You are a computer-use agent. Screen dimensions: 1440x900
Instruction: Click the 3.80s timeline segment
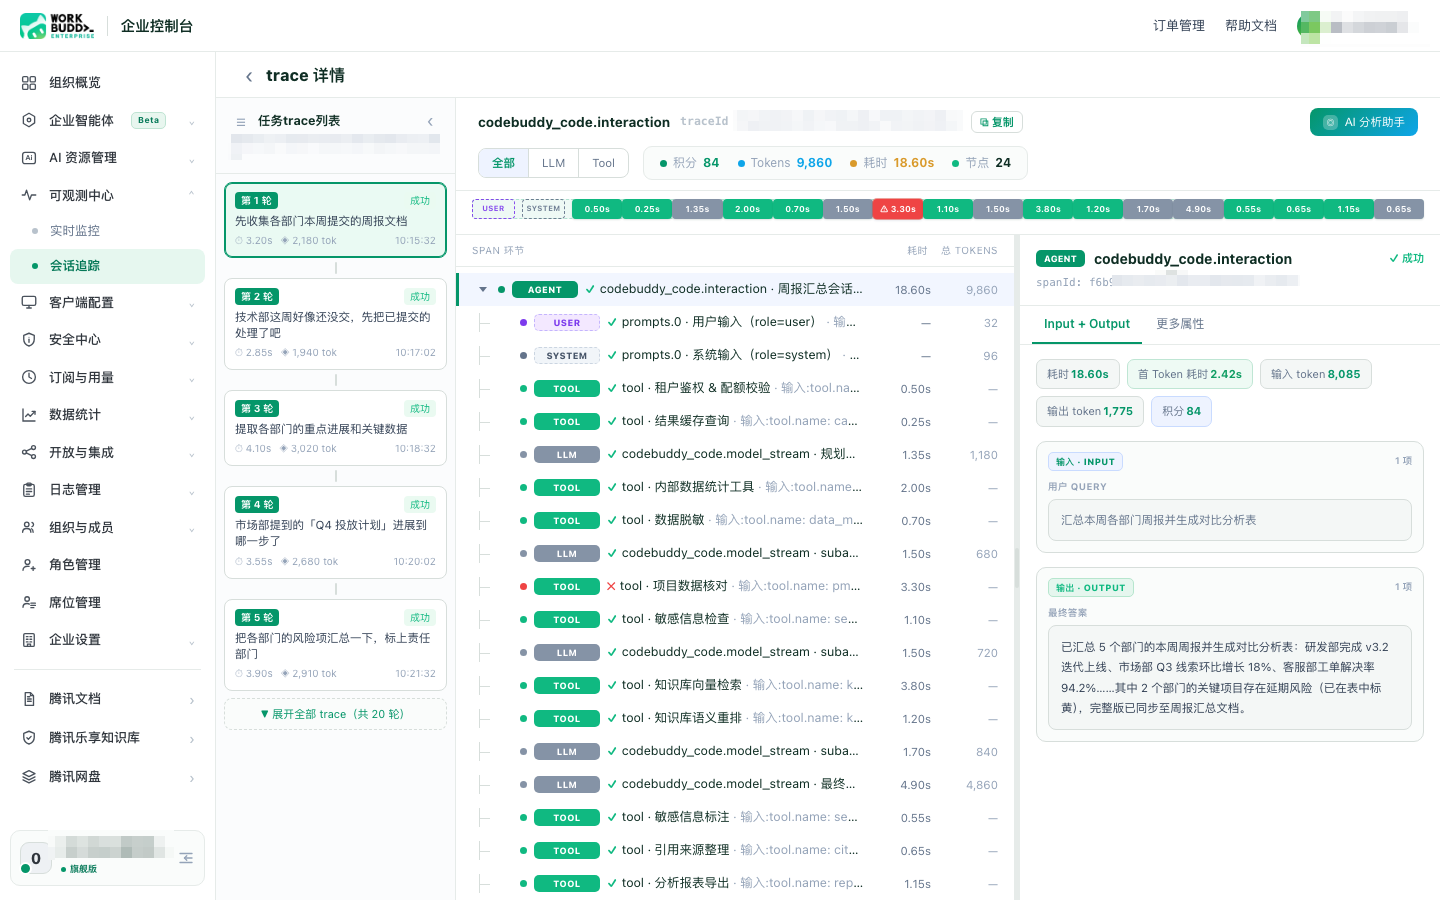(1048, 209)
